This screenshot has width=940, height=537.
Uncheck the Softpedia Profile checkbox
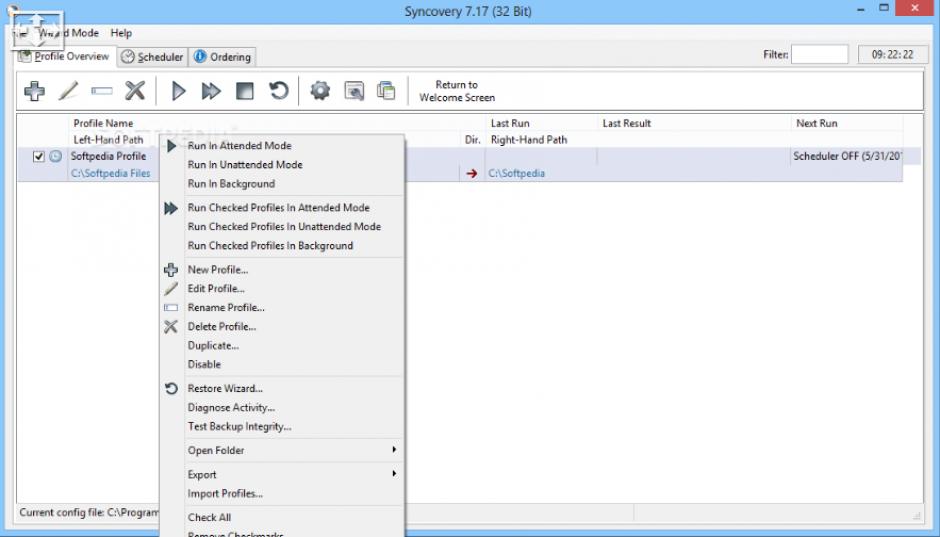39,156
